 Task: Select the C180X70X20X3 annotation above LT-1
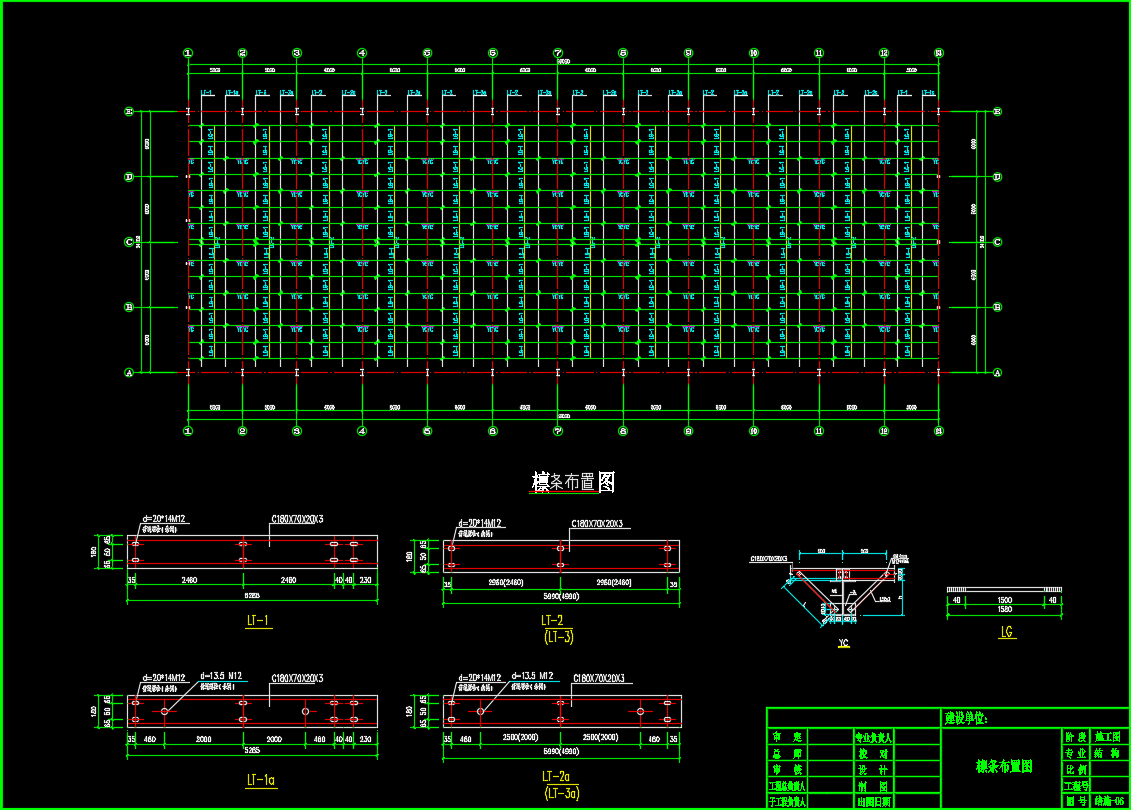click(297, 520)
